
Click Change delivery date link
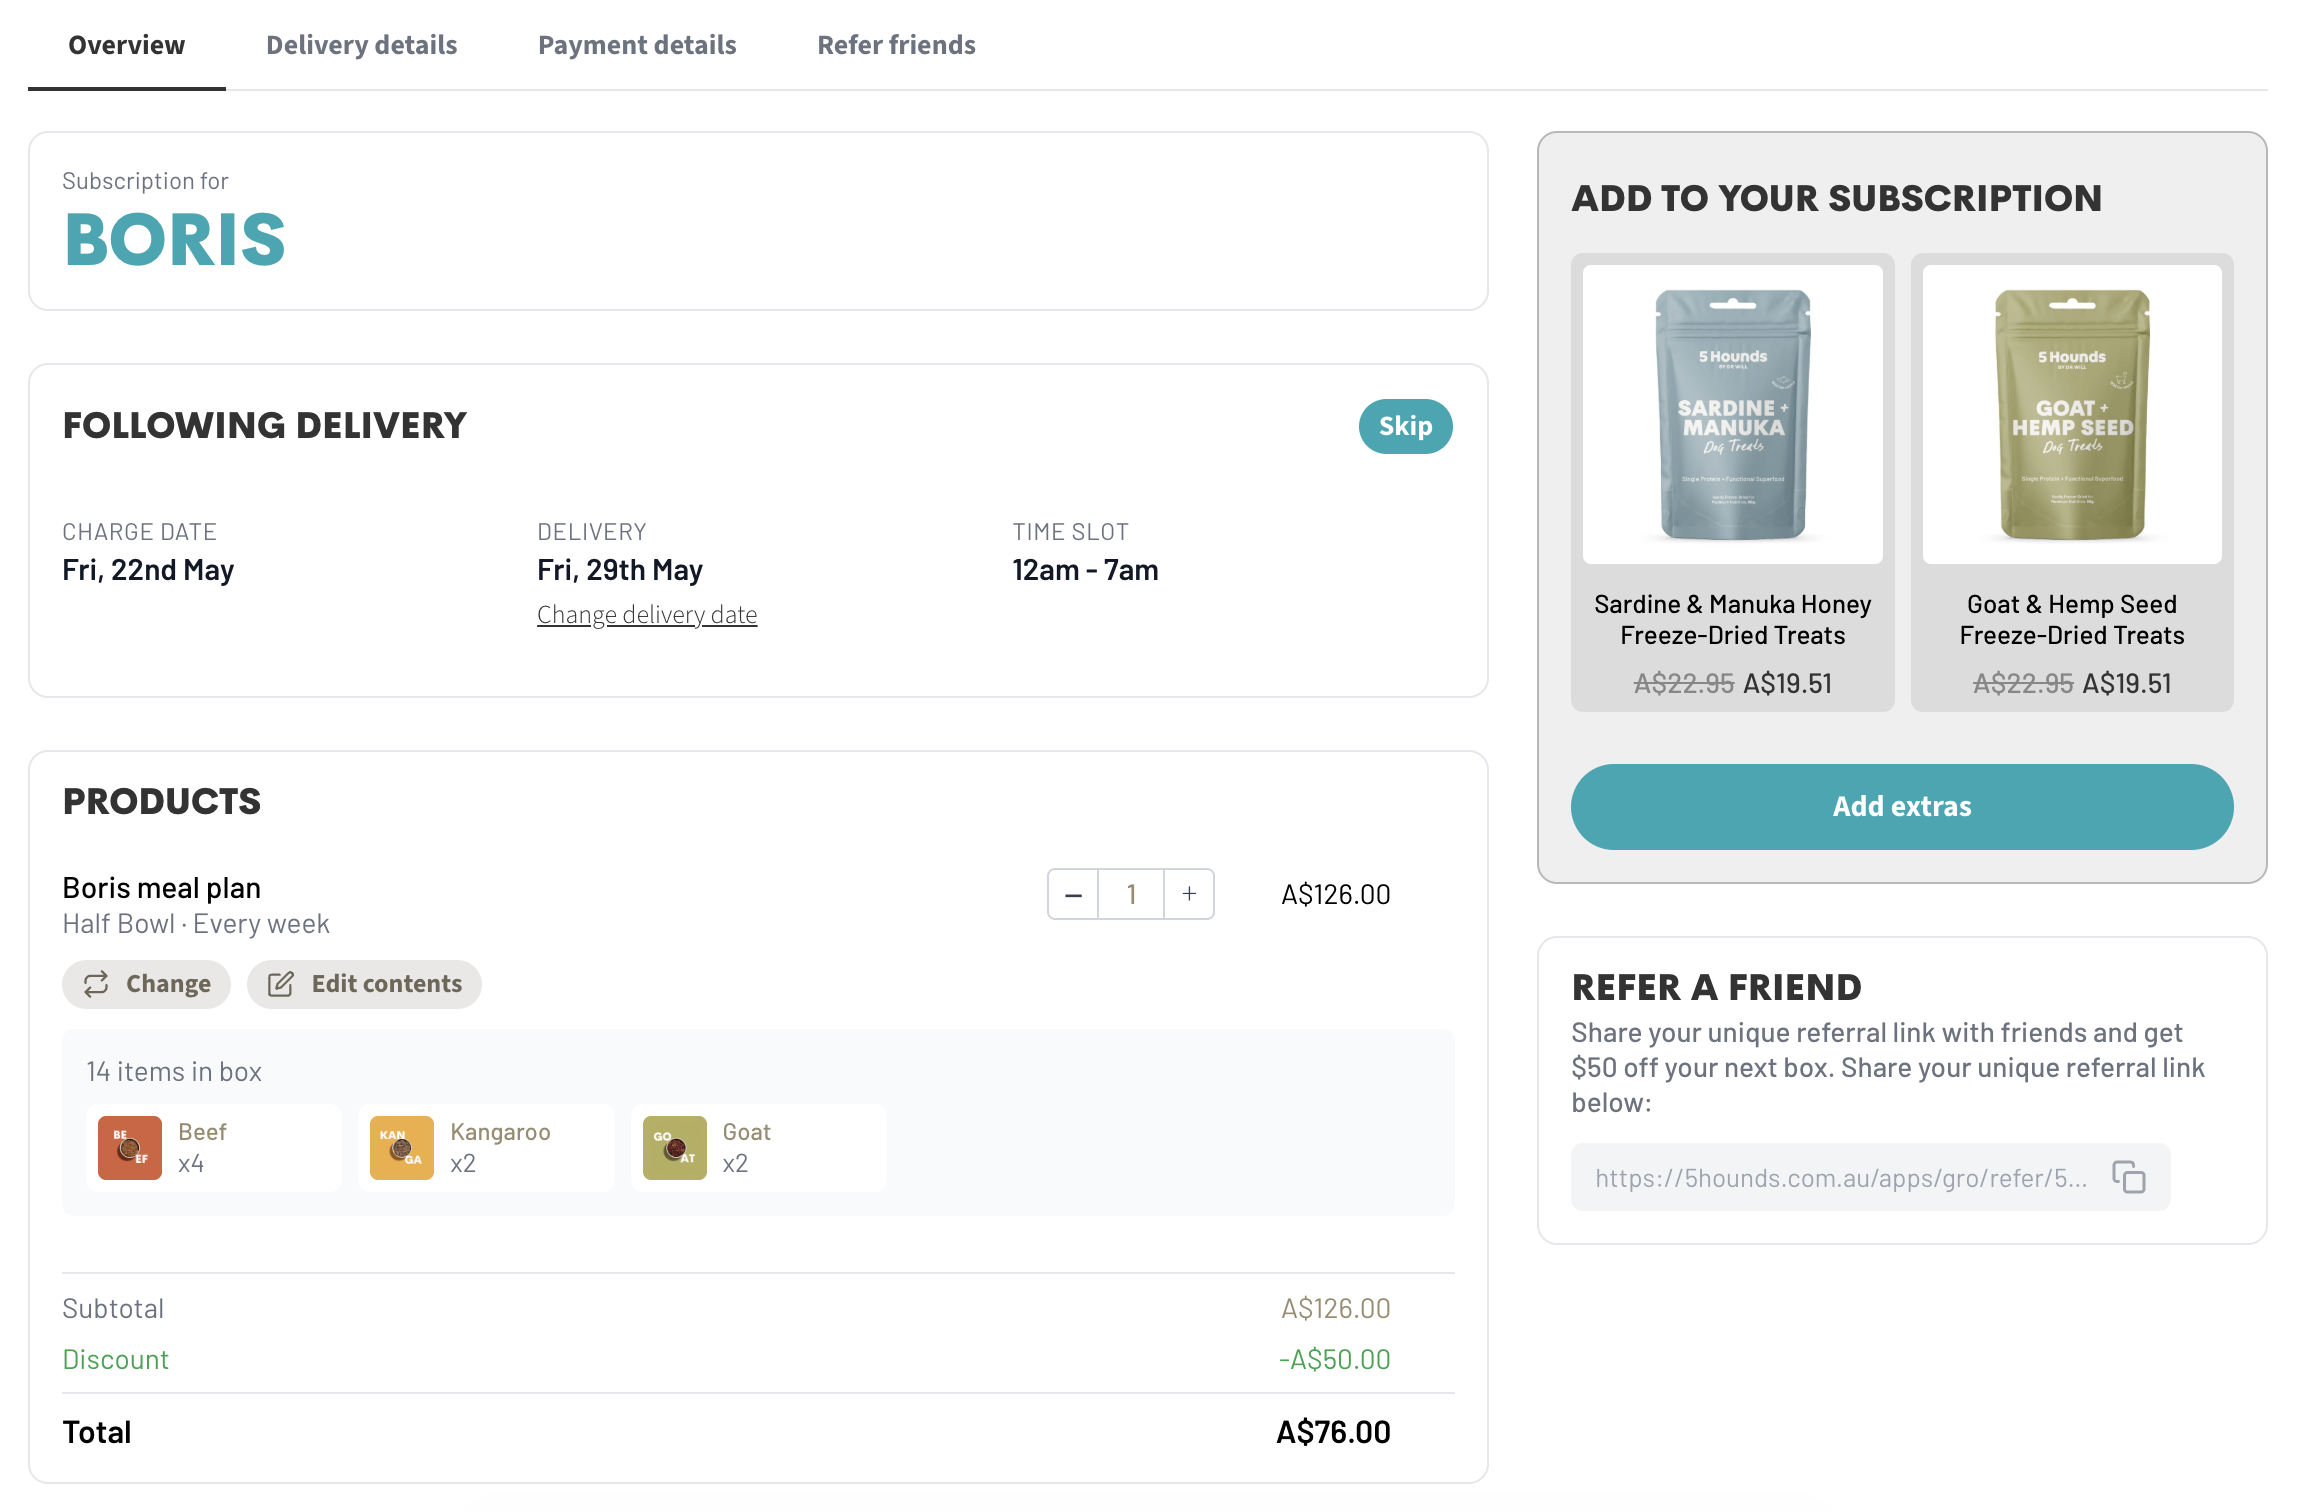647,614
